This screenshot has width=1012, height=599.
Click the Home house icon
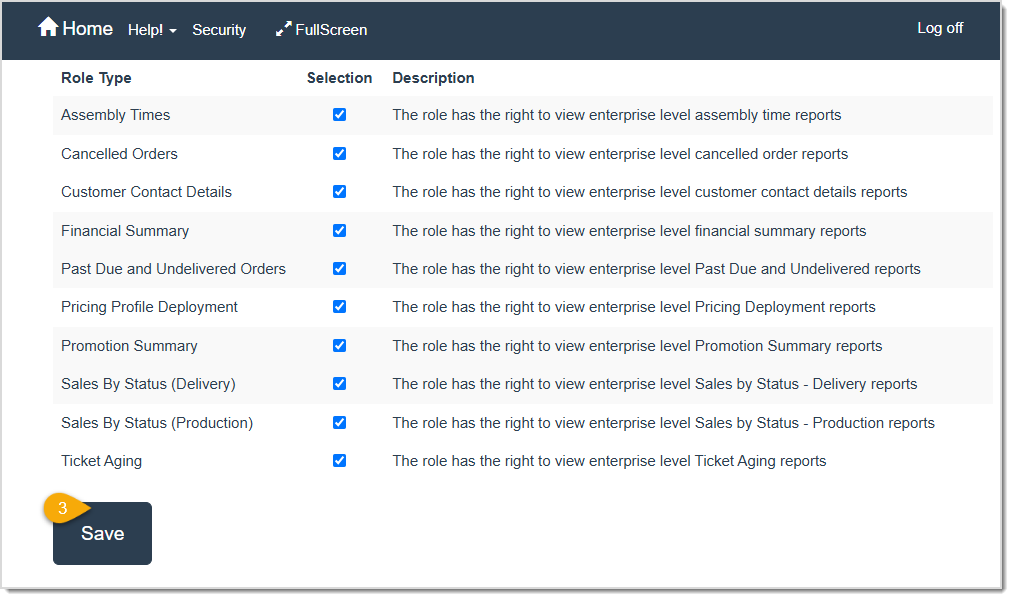click(x=47, y=27)
